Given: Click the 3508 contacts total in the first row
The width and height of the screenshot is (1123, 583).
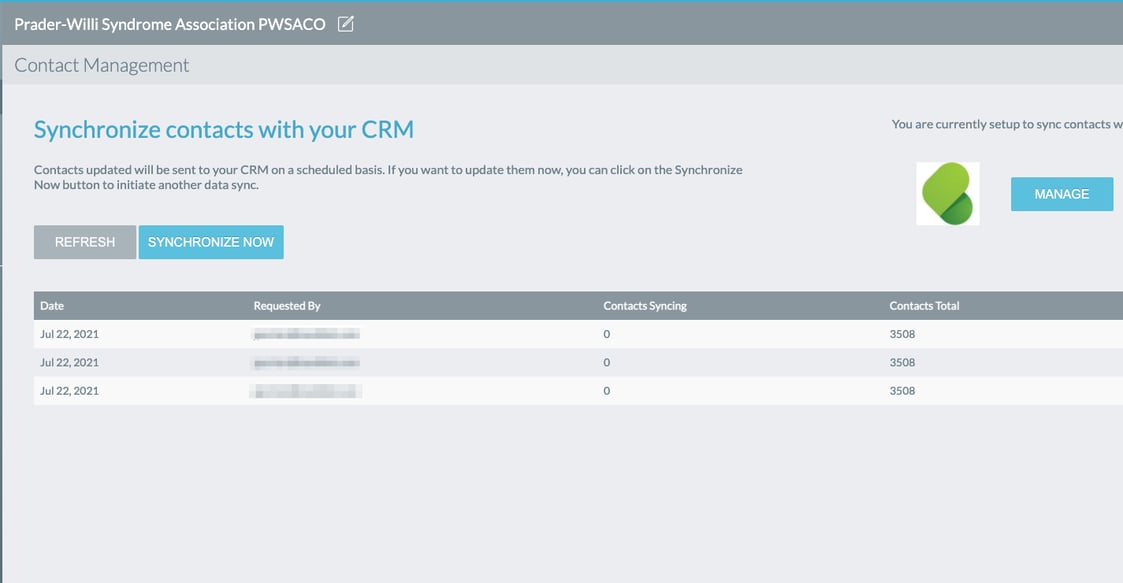Looking at the screenshot, I should (901, 334).
